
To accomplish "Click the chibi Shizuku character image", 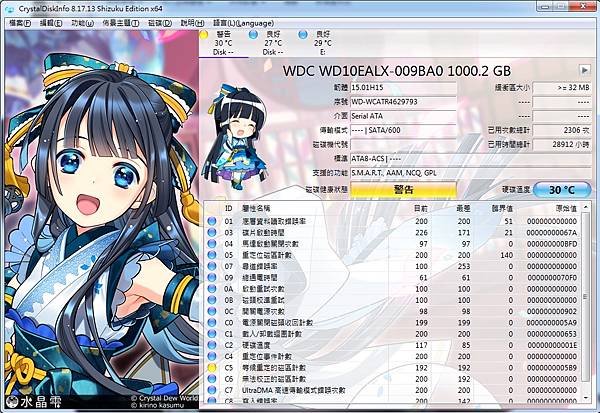I will 234,138.
